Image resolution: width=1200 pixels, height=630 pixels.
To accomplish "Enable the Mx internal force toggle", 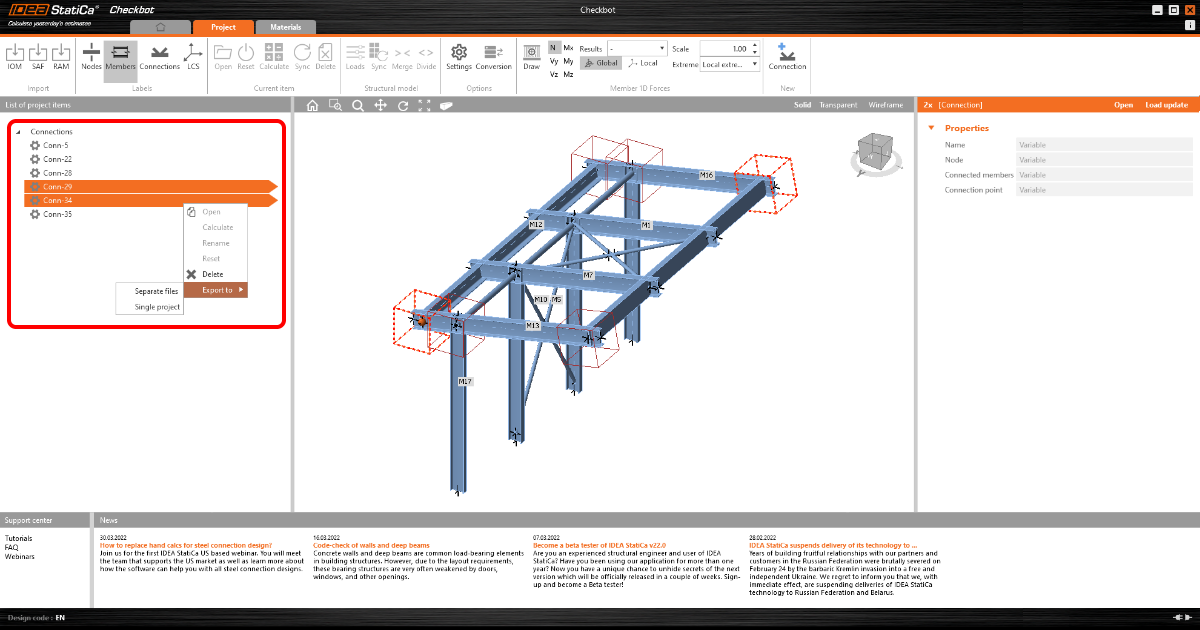I will [x=568, y=48].
